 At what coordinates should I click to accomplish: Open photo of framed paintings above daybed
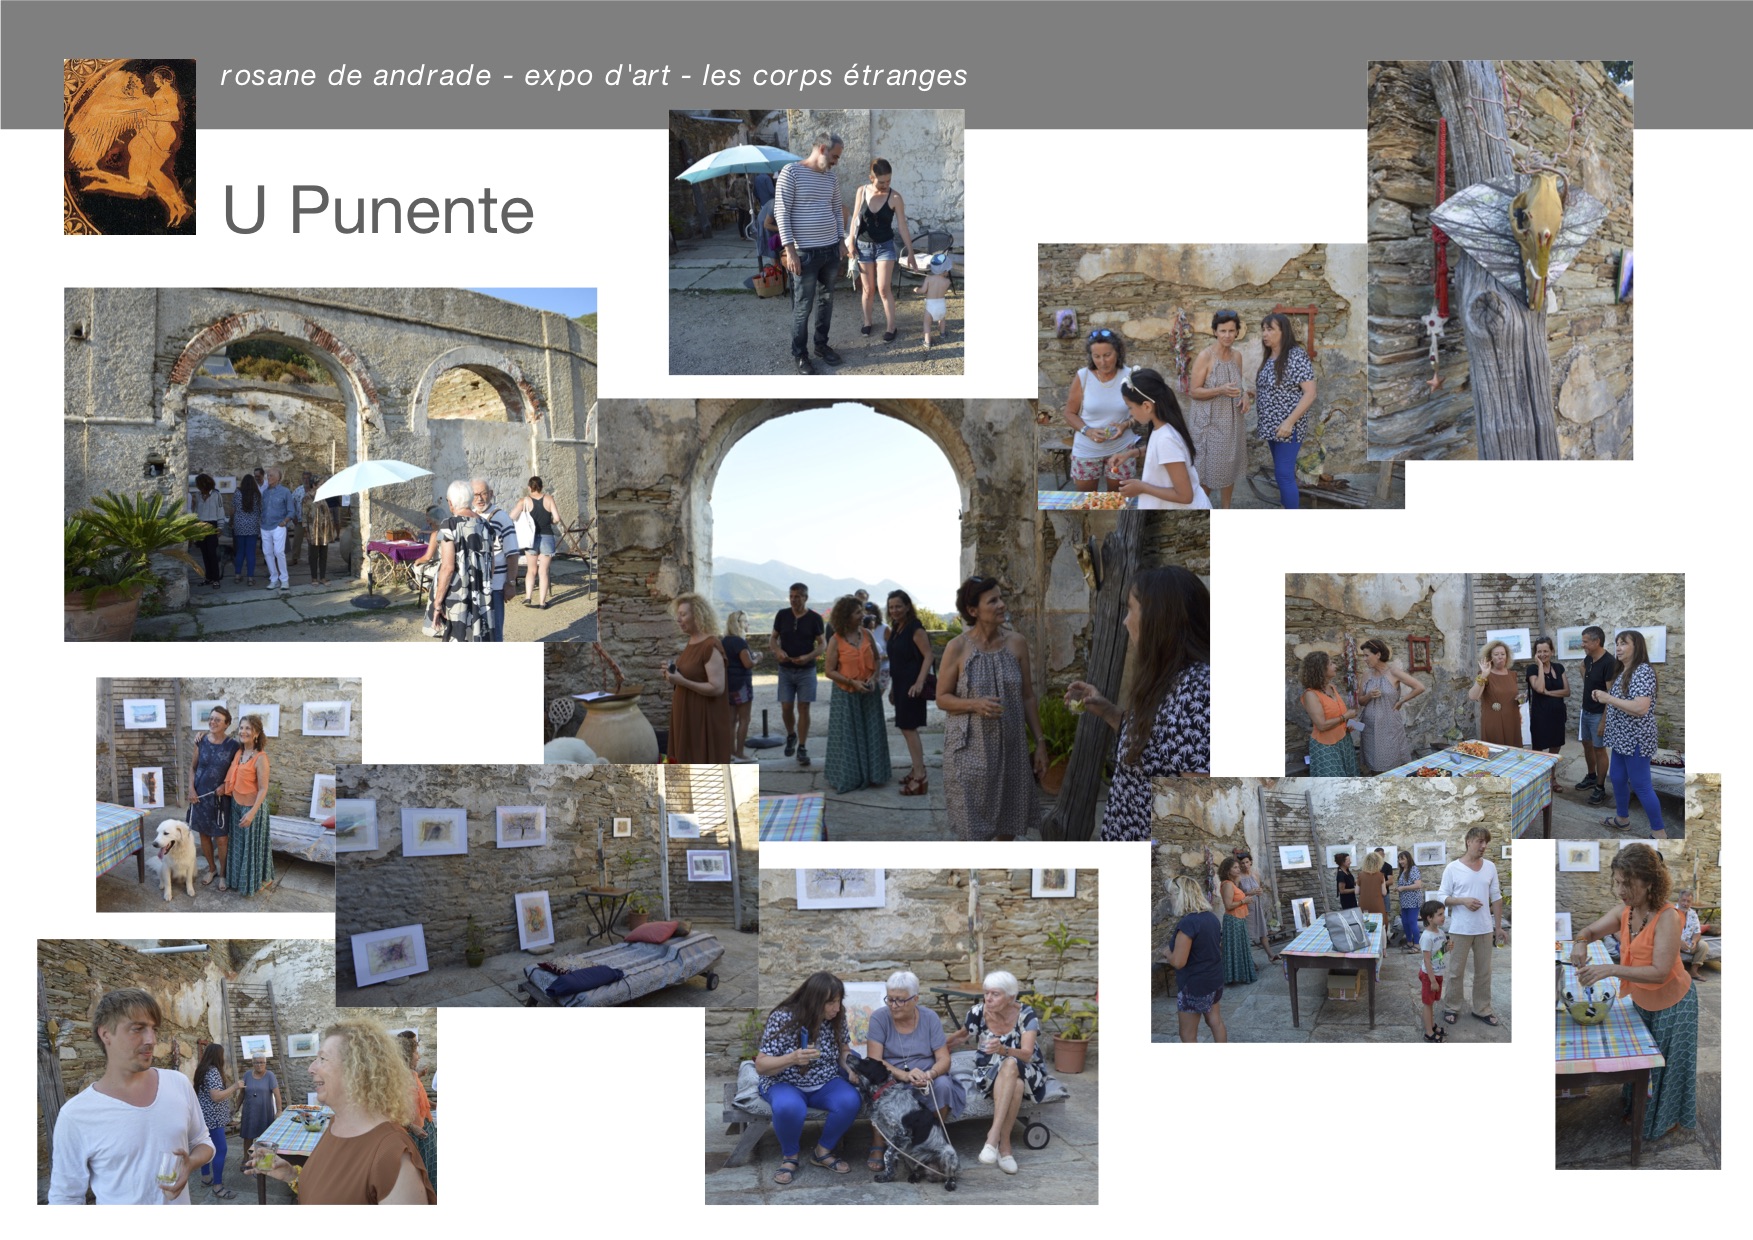click(546, 885)
